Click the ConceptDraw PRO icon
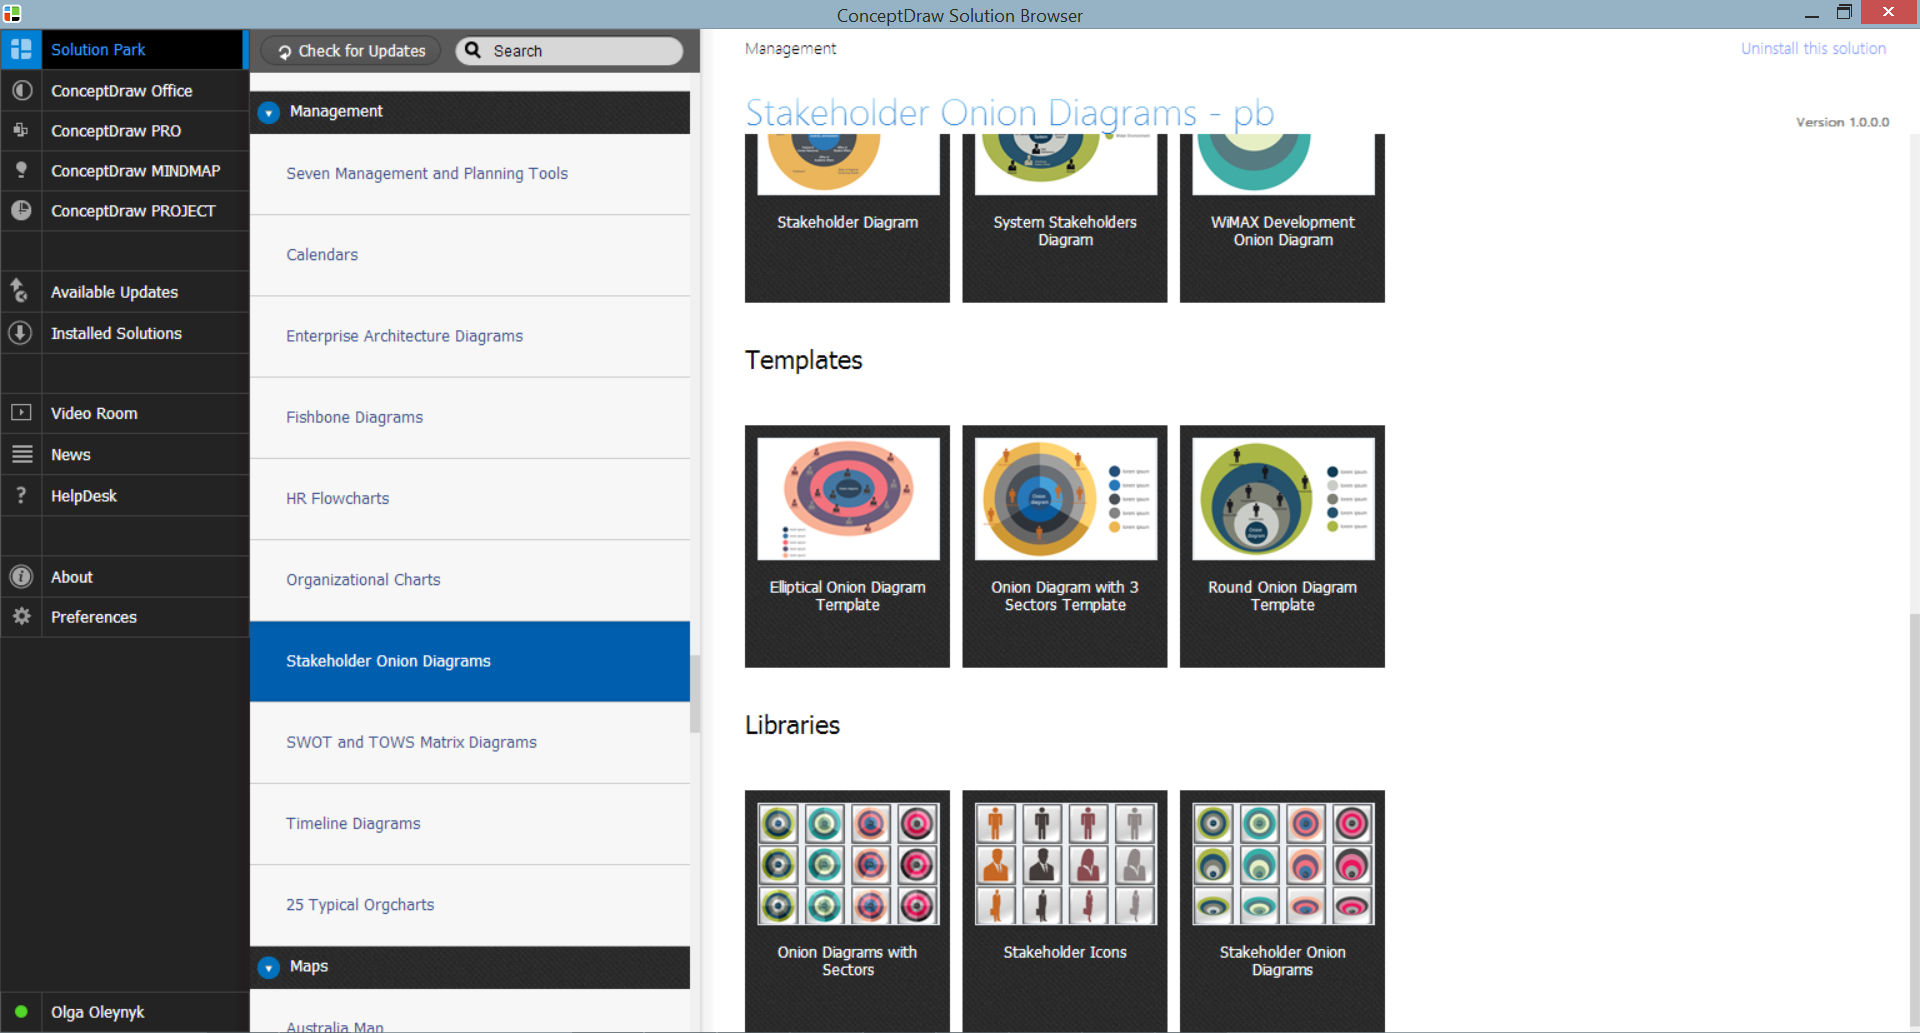The image size is (1920, 1033). tap(21, 130)
